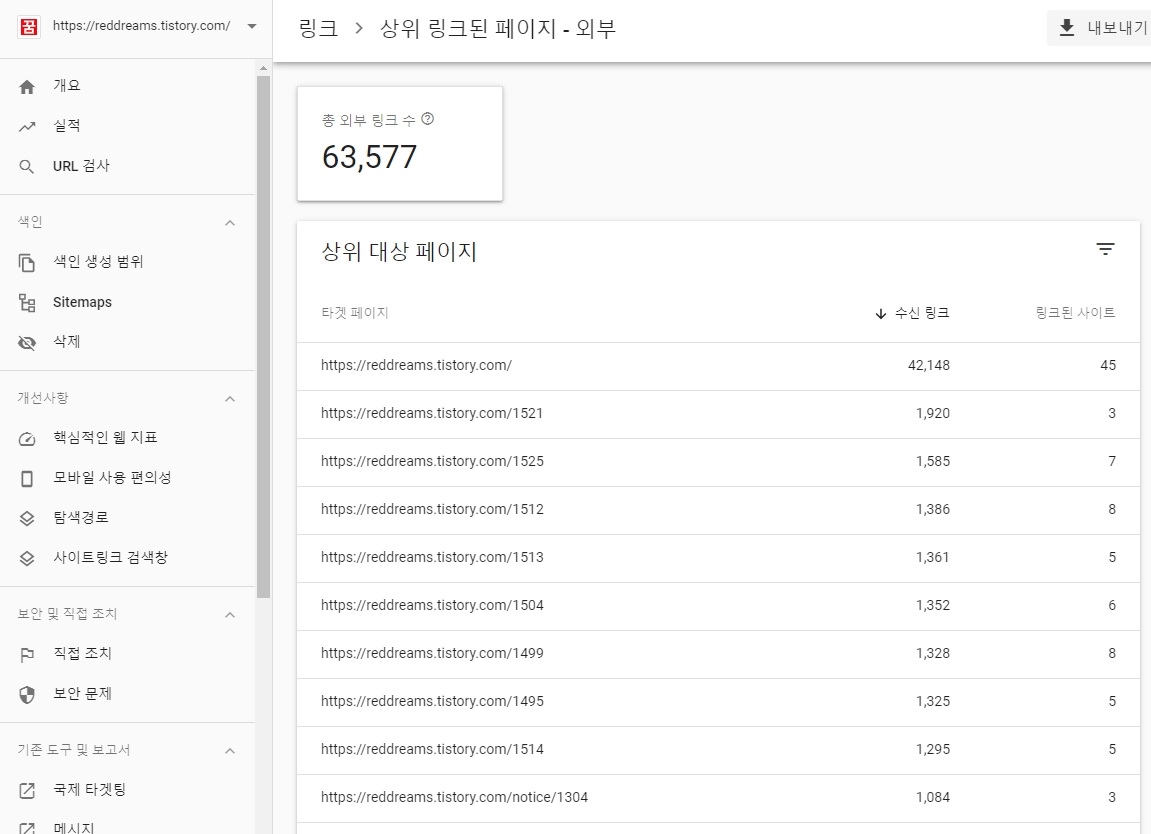Collapse the 기존 도구 및 보고서 section
This screenshot has width=1151, height=834.
coord(230,750)
